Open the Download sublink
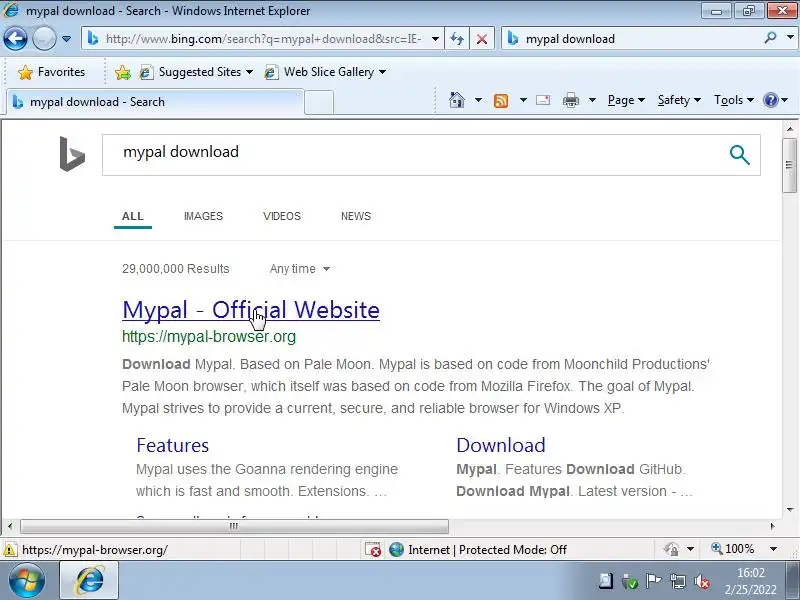The width and height of the screenshot is (800, 600). (501, 445)
